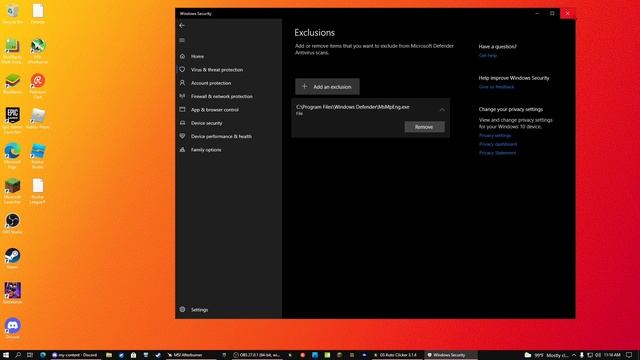Viewport: 640px width, 360px height.
Task: Open Windows Security Settings
Action: click(200, 310)
